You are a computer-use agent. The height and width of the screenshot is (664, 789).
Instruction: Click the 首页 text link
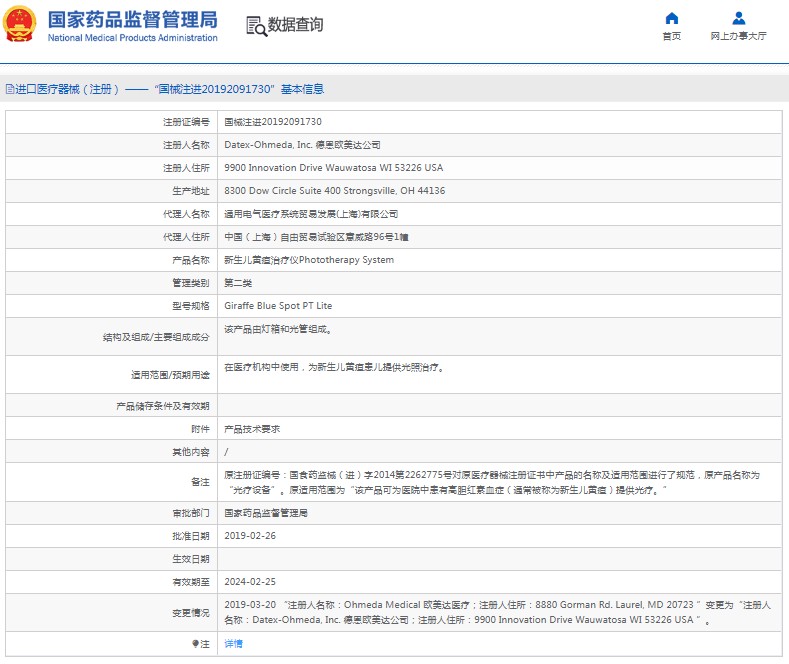(x=671, y=36)
